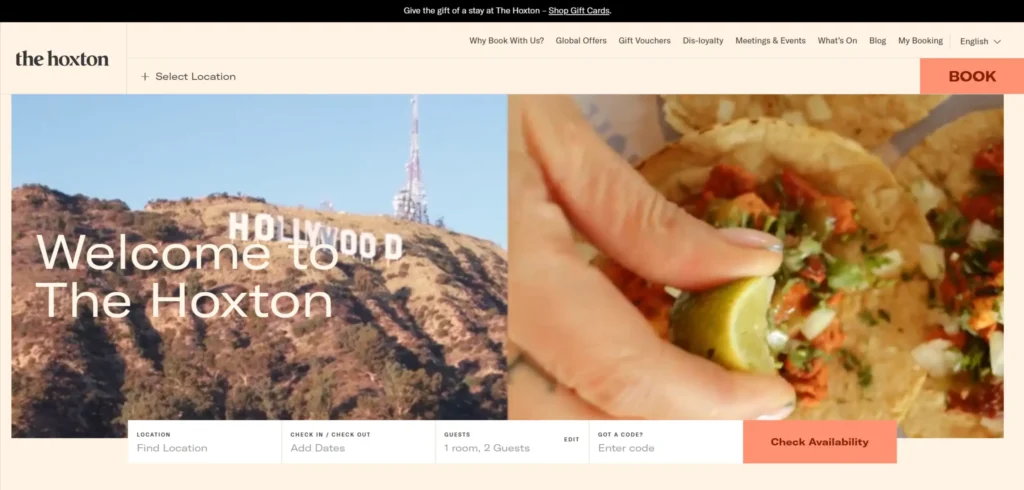Go to My Booking
This screenshot has height=490, width=1024.
[x=920, y=41]
